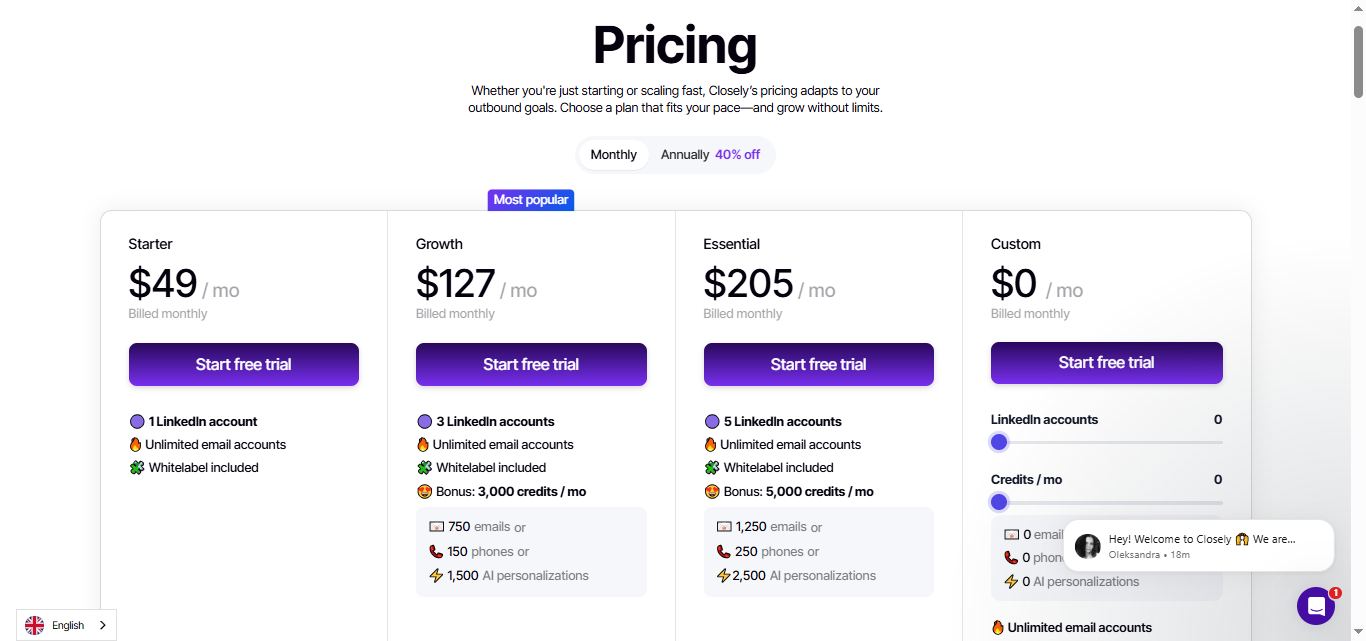Image resolution: width=1366 pixels, height=641 pixels.
Task: Select the Monthly billing tab
Action: tap(612, 154)
